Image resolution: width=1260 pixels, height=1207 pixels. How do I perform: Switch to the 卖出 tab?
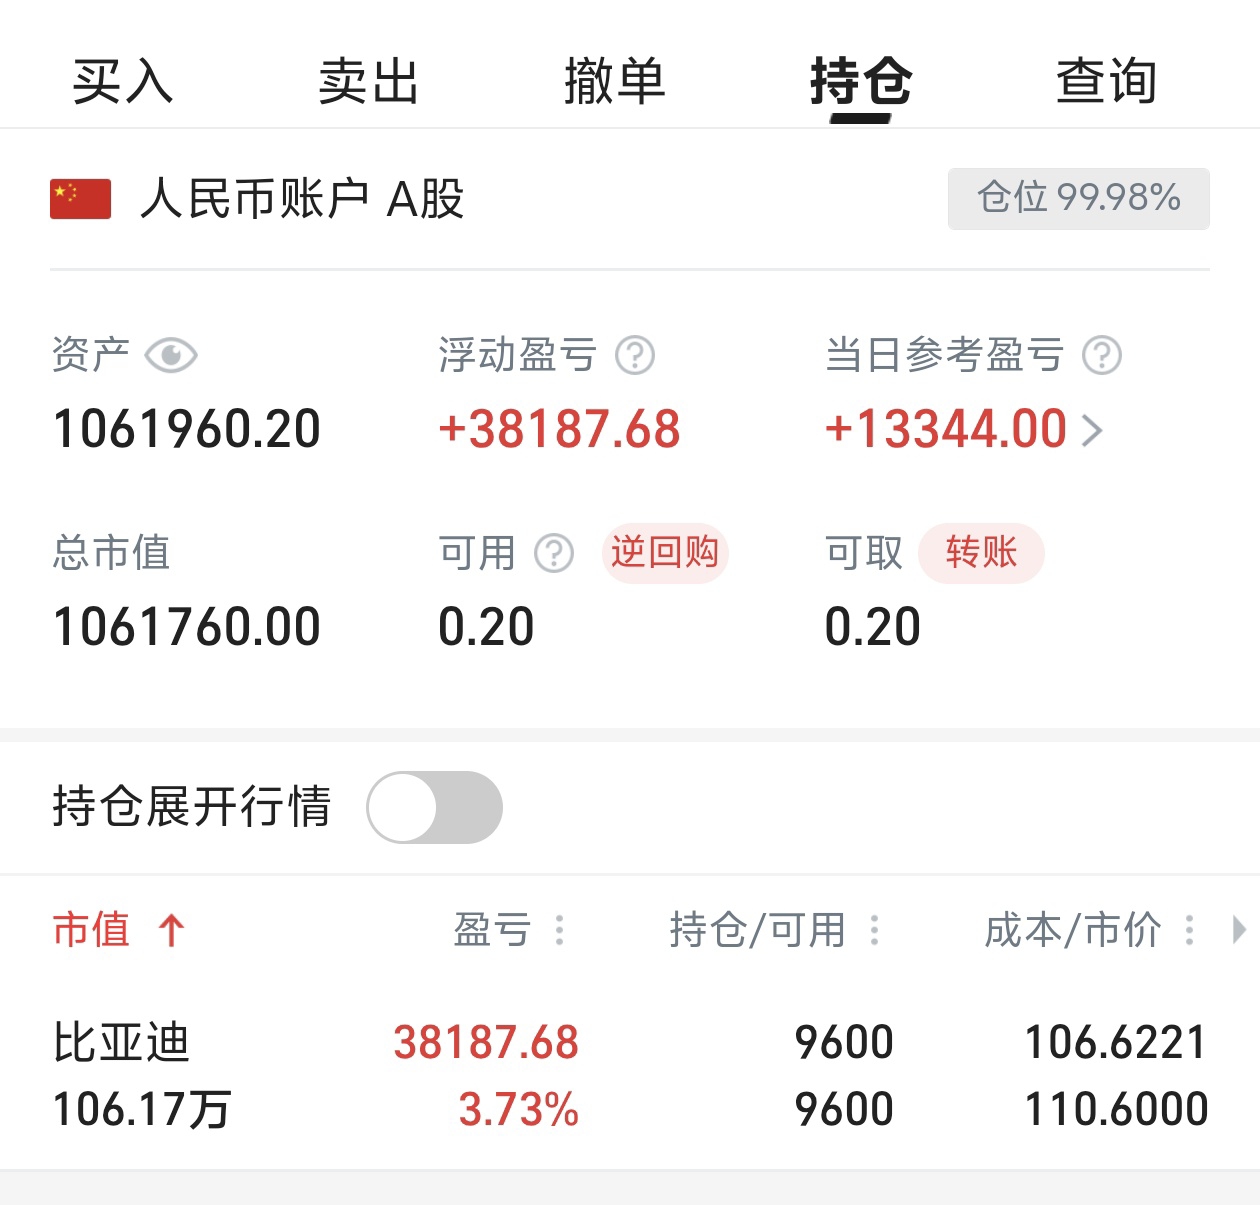tap(369, 81)
